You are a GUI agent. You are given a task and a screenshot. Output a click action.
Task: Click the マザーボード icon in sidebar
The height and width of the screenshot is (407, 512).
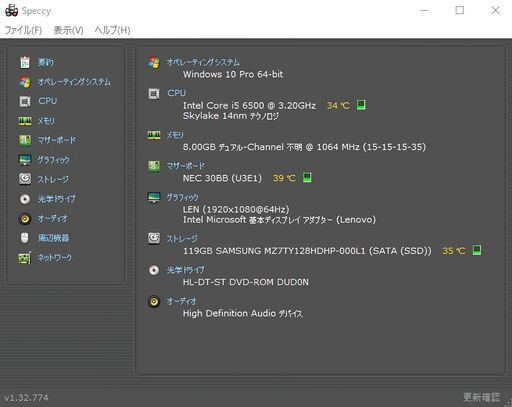[25, 140]
